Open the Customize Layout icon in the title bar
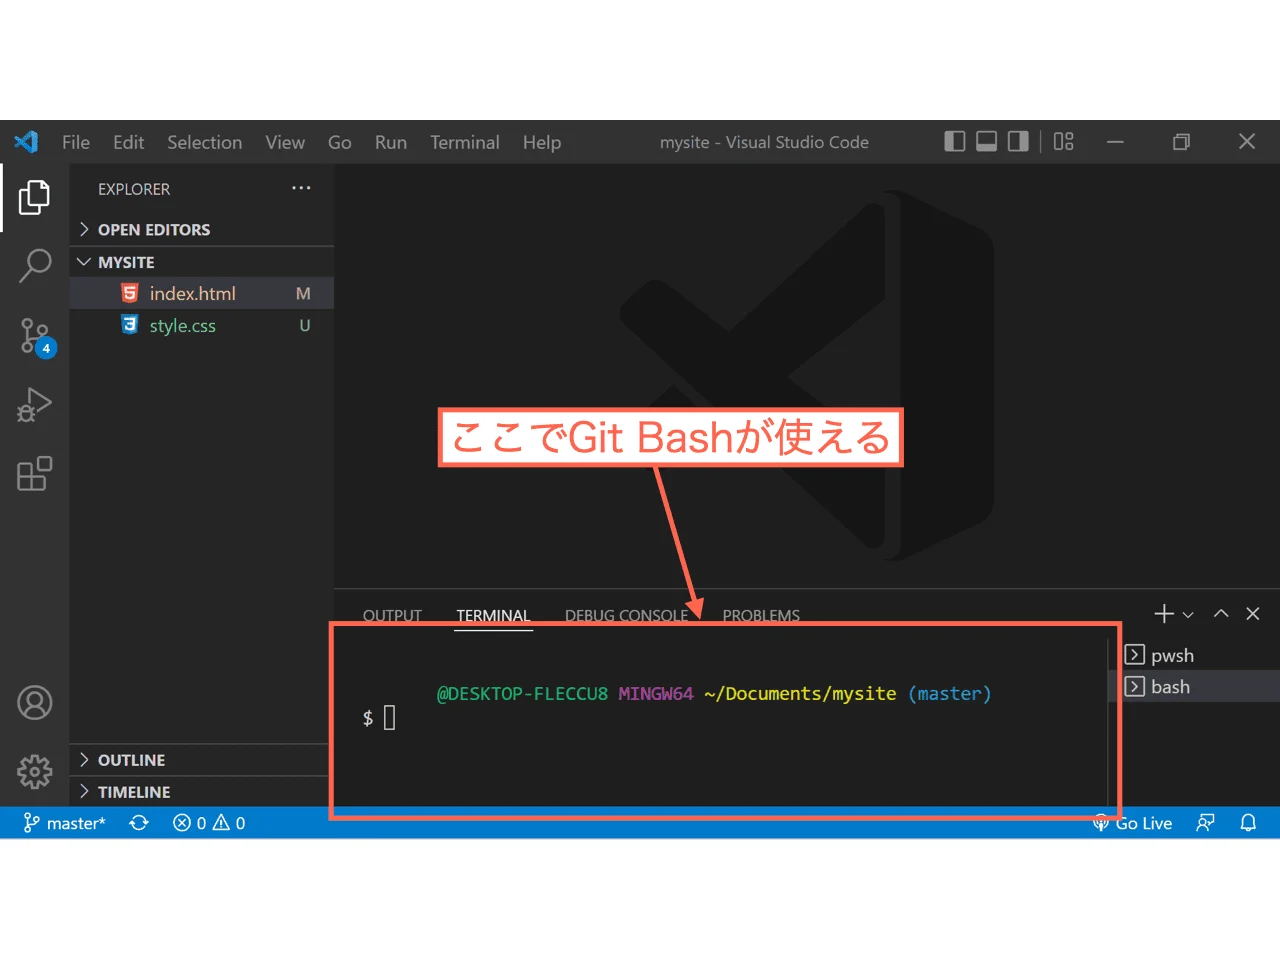Viewport: 1280px width, 960px height. [1062, 141]
